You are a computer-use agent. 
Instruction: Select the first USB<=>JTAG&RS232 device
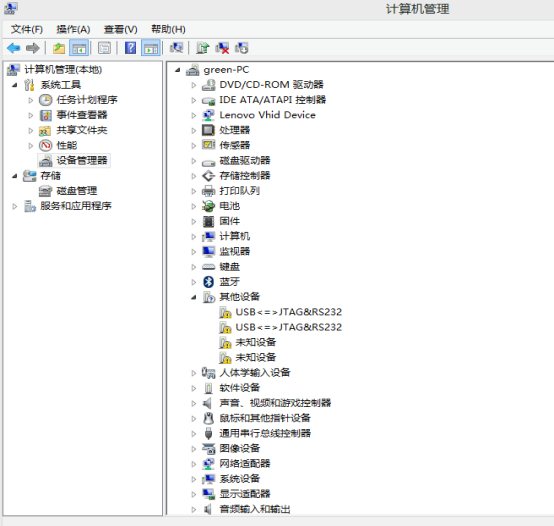click(x=289, y=312)
